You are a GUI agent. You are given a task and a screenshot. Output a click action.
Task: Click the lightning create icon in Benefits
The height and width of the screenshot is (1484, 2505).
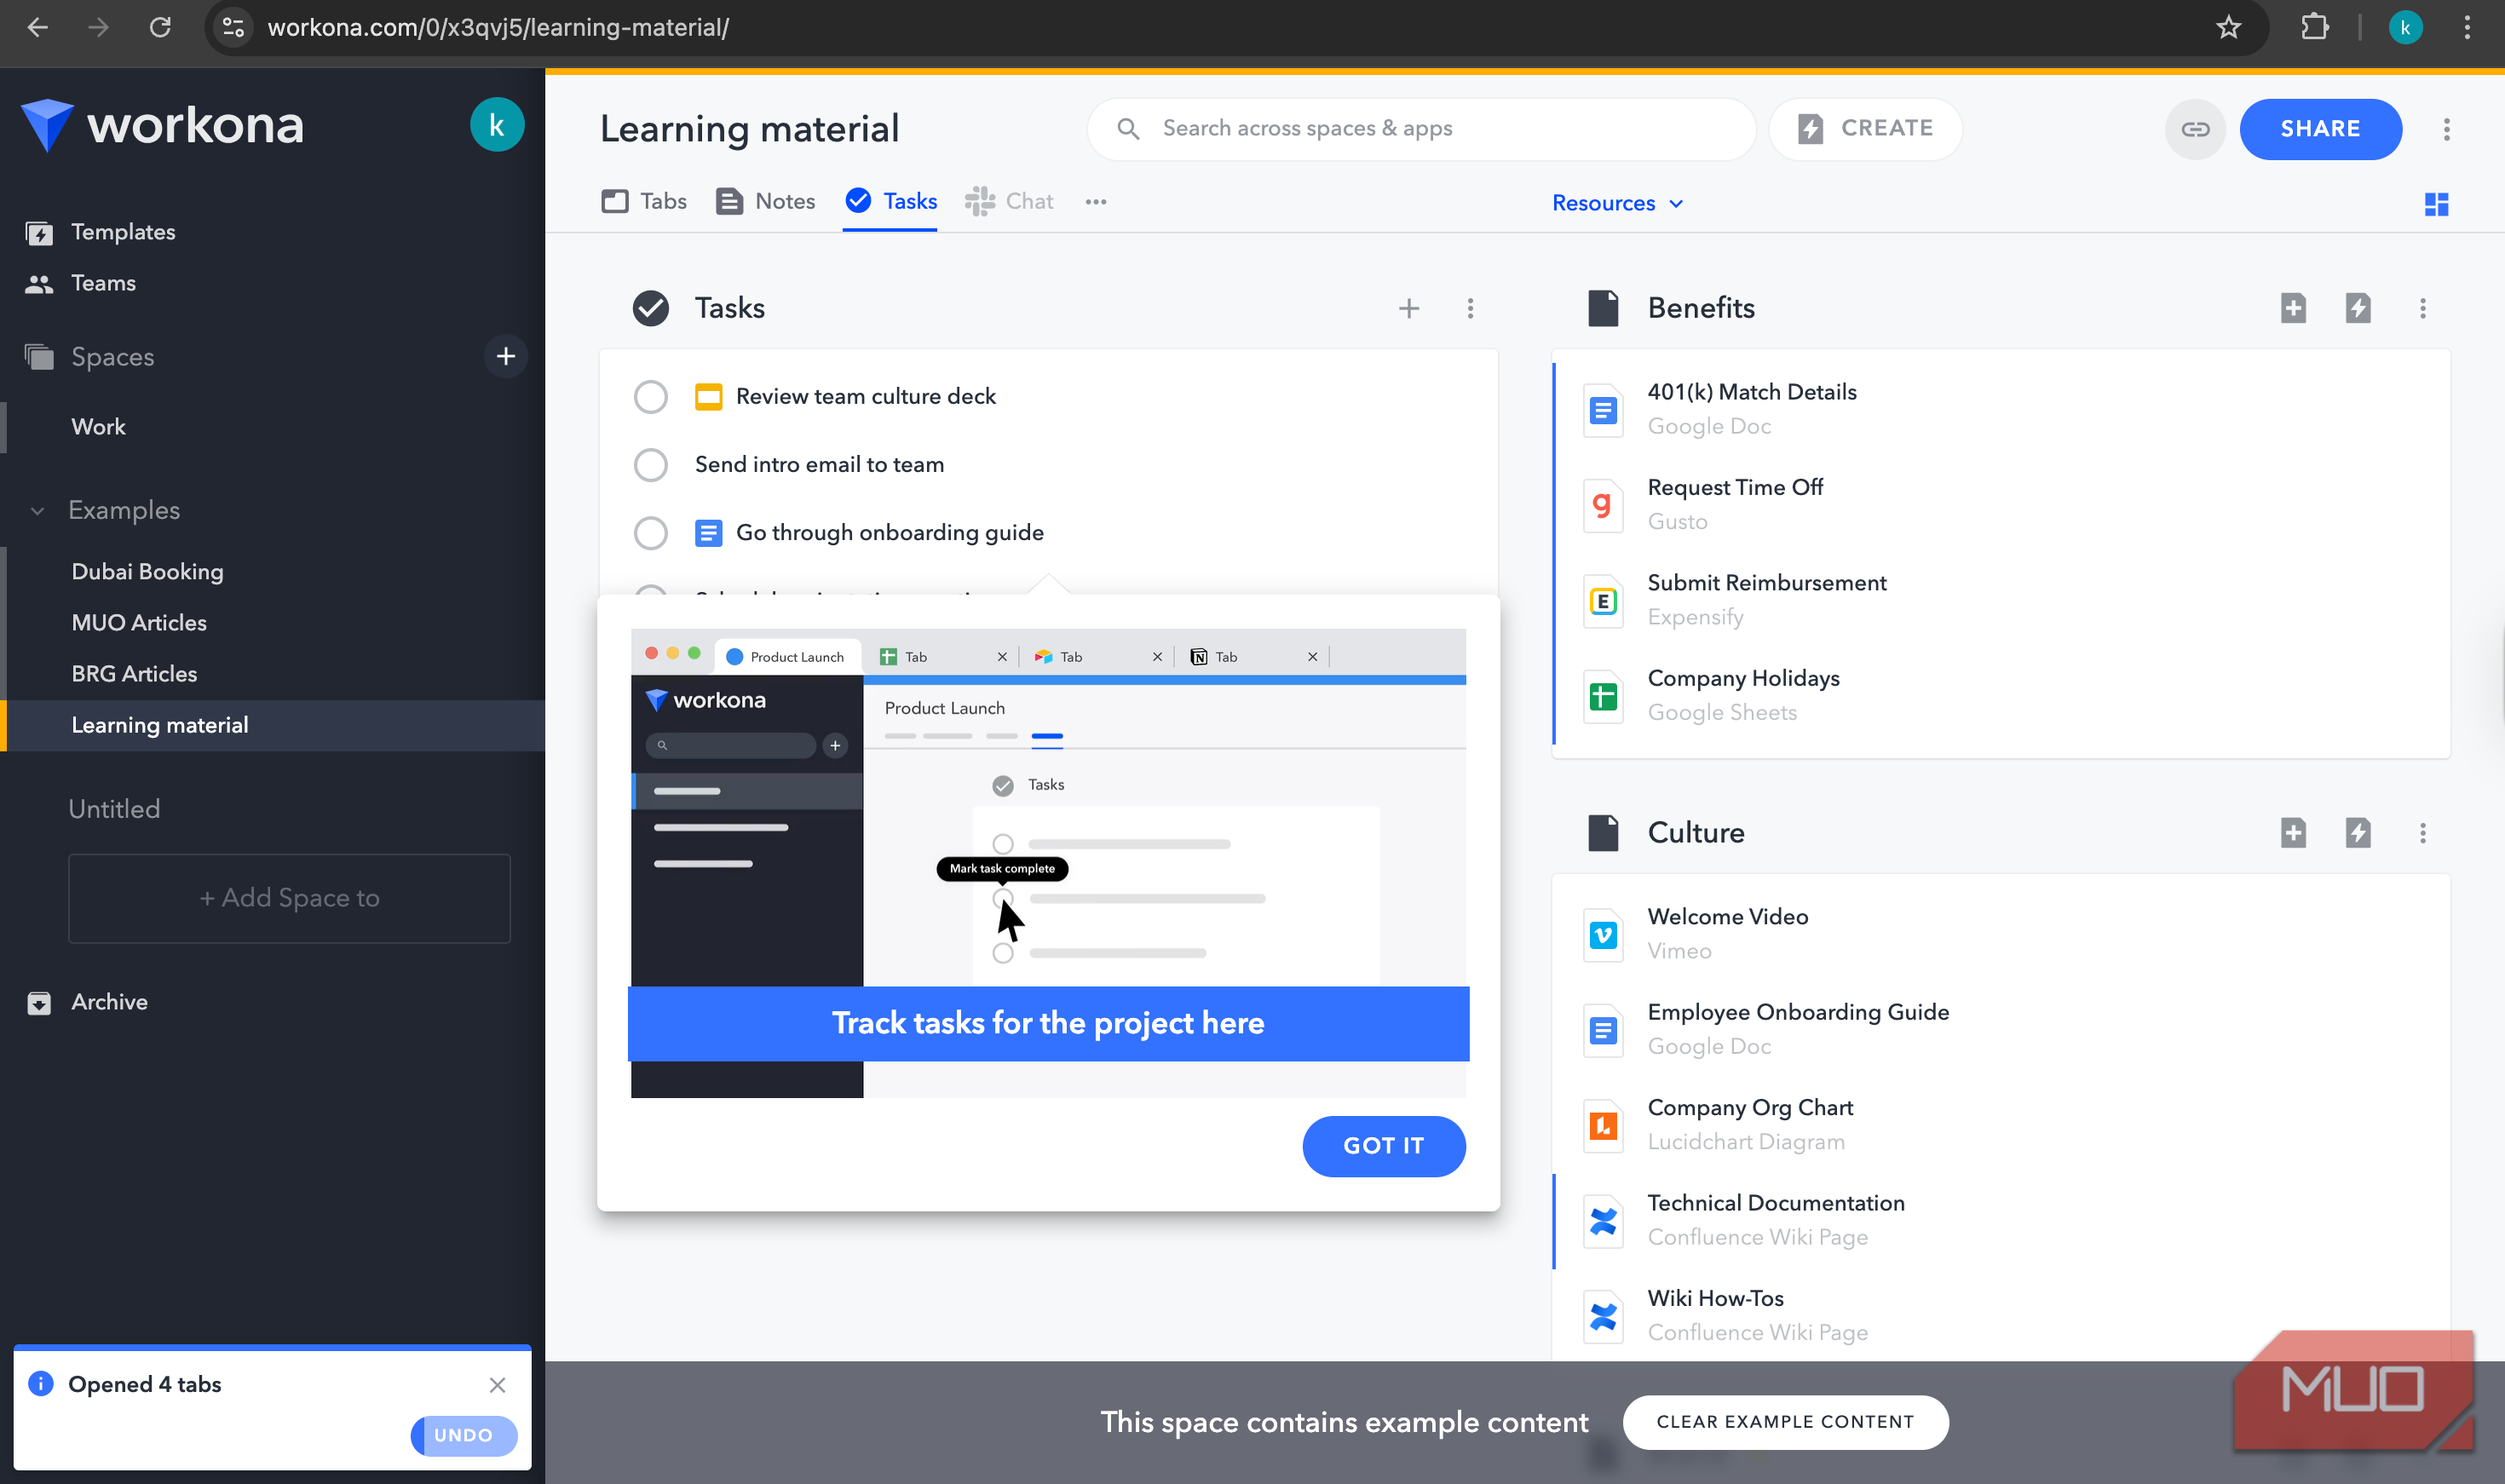pyautogui.click(x=2358, y=308)
